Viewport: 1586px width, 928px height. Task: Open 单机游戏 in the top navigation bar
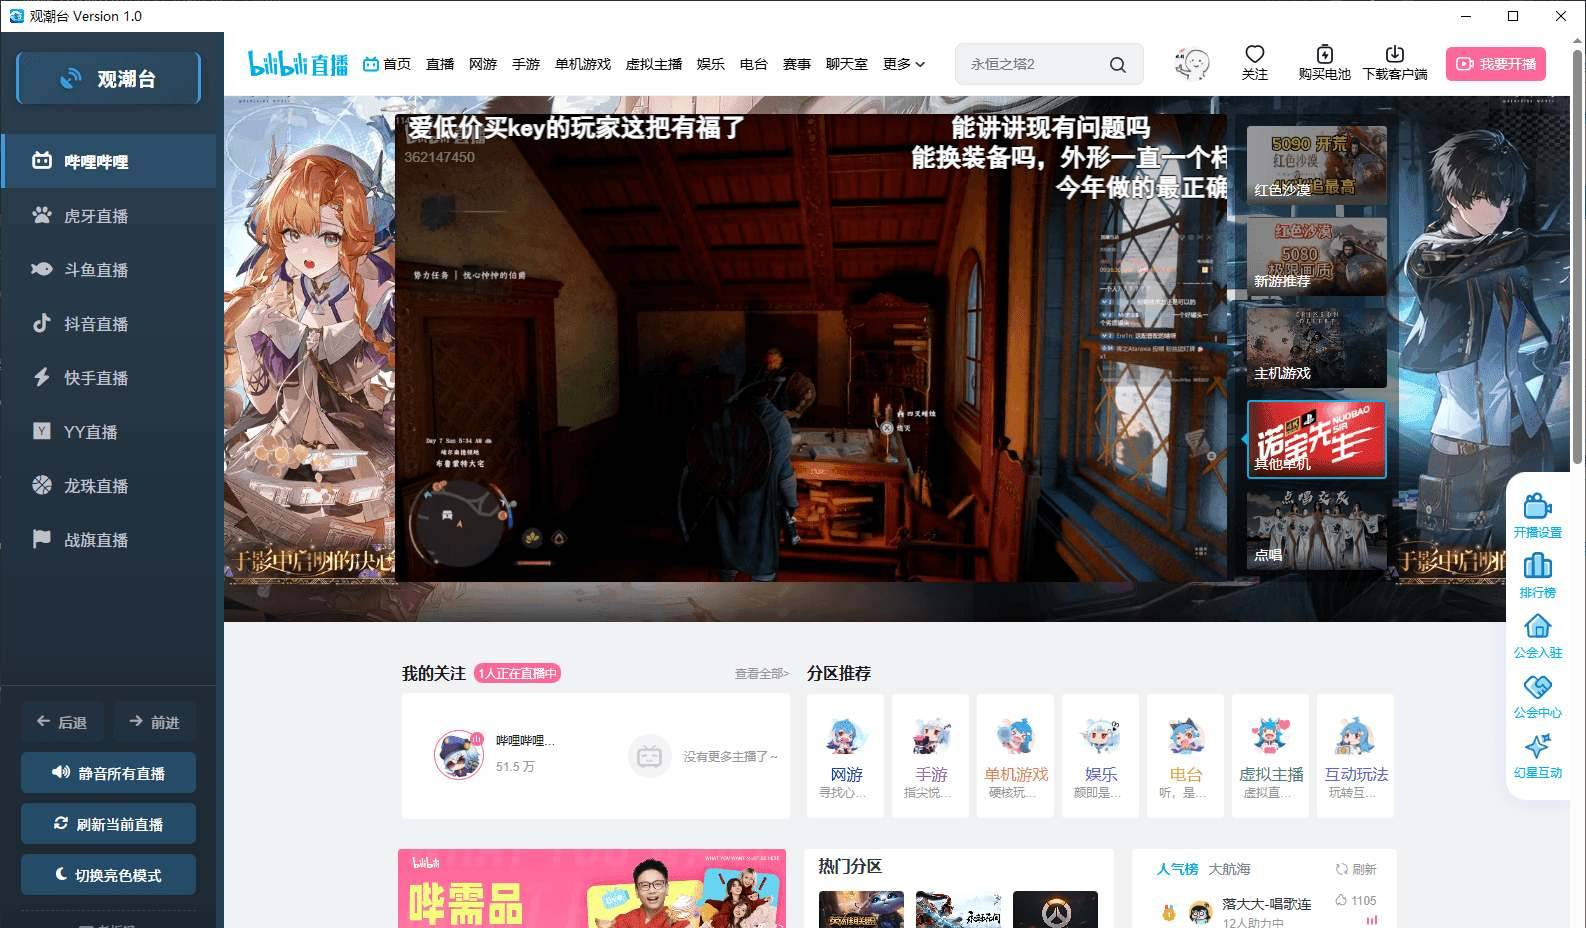[x=583, y=64]
